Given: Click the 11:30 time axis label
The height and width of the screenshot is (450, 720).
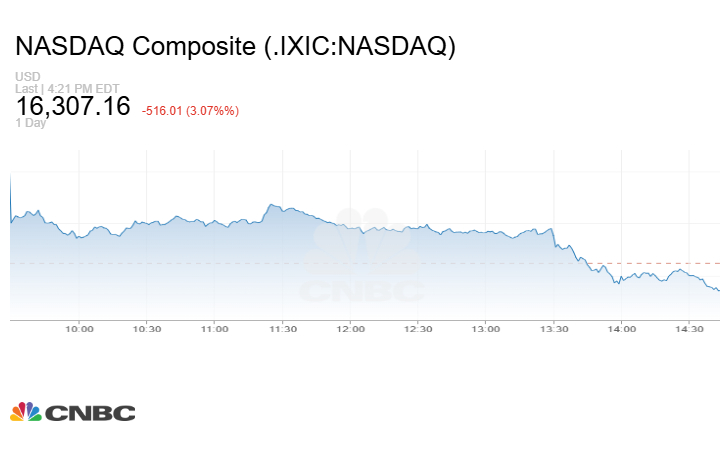Looking at the screenshot, I should point(282,329).
